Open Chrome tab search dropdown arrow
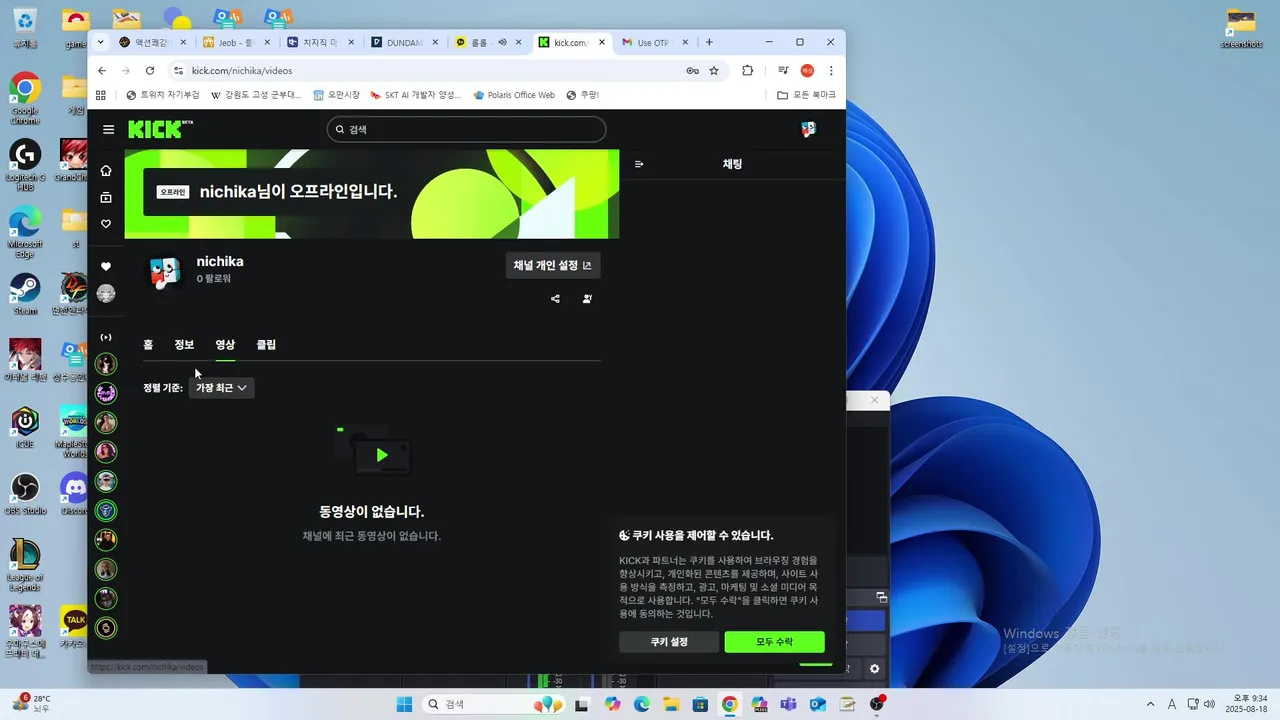This screenshot has height=720, width=1280. (x=100, y=42)
